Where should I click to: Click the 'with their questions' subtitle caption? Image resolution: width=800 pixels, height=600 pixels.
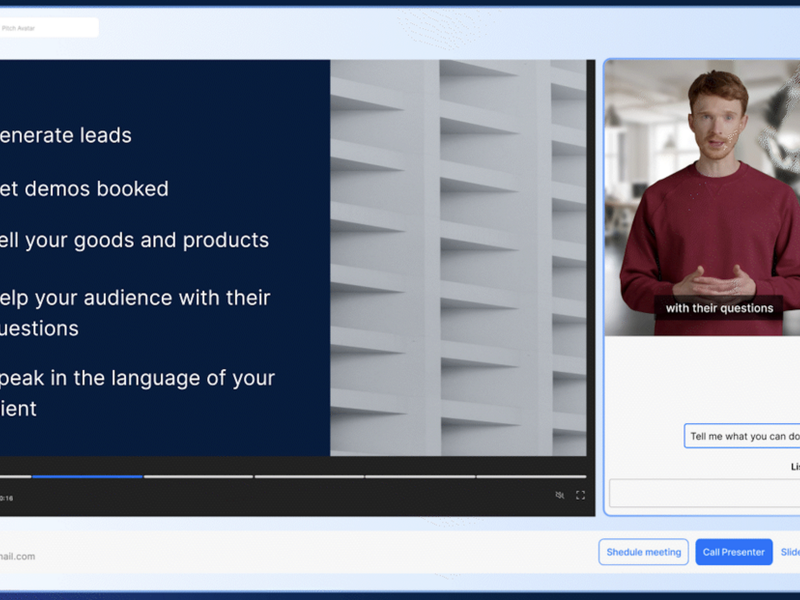pyautogui.click(x=719, y=308)
